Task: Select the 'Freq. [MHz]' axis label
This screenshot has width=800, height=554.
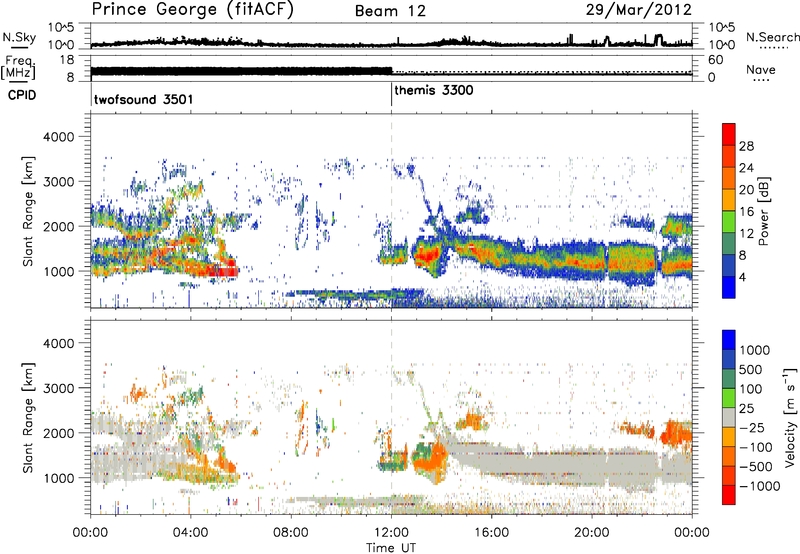Action: coord(18,68)
